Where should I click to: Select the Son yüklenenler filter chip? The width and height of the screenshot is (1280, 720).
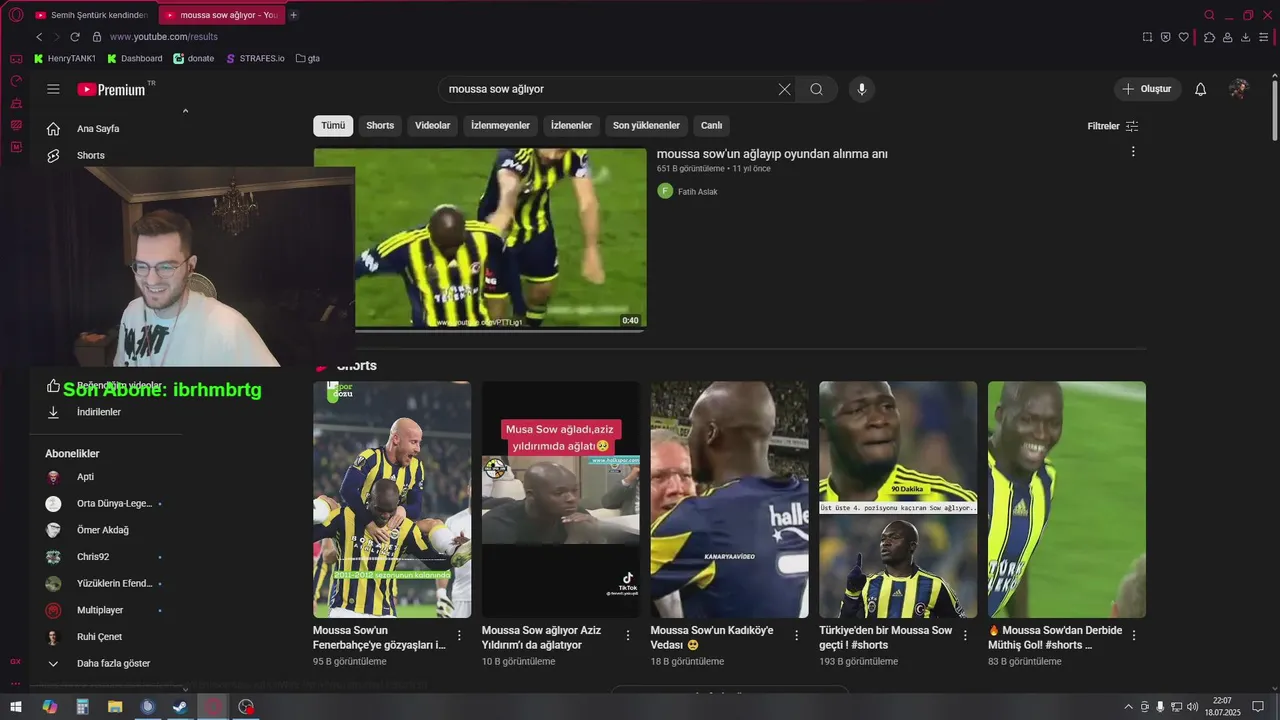tap(646, 126)
